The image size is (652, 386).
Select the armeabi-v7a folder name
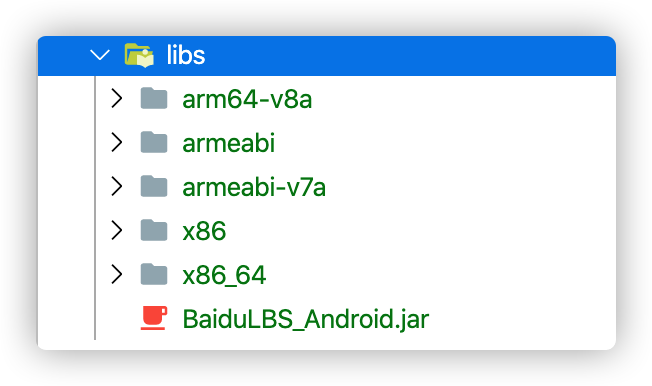254,187
